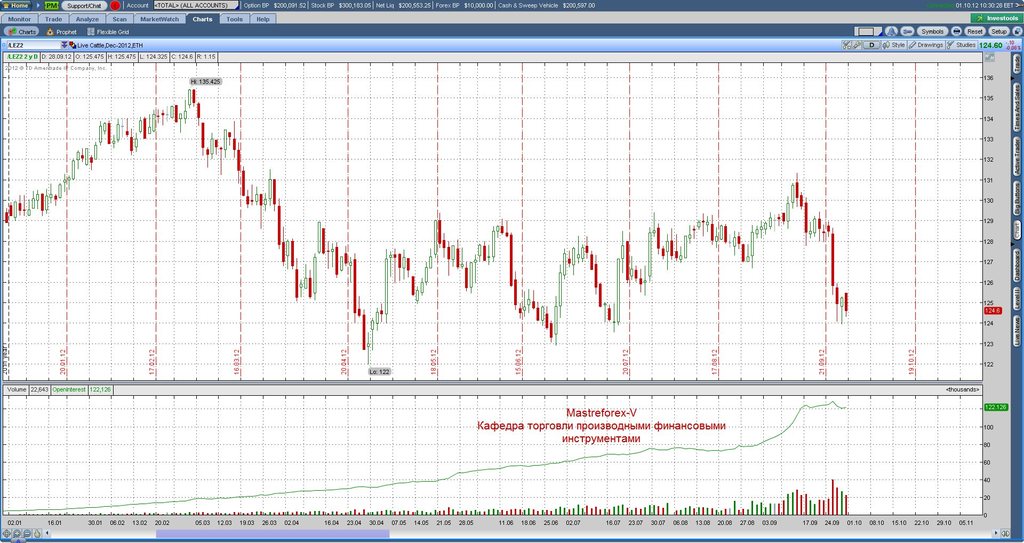Click the /LEZ2 symbol input field
The height and width of the screenshot is (543, 1024).
click(x=33, y=45)
